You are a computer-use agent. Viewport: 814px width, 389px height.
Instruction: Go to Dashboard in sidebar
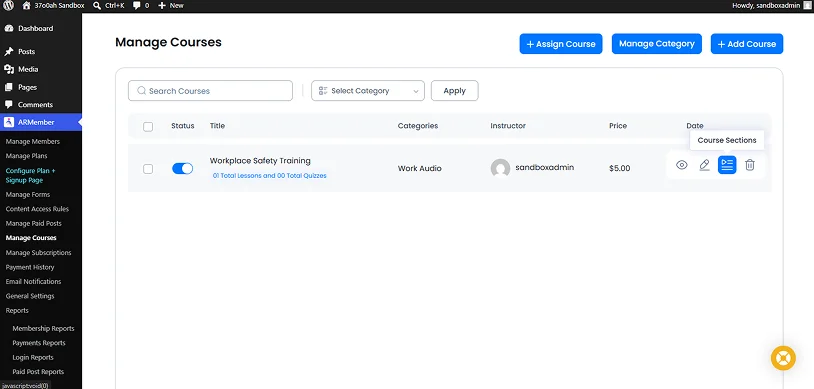[35, 29]
